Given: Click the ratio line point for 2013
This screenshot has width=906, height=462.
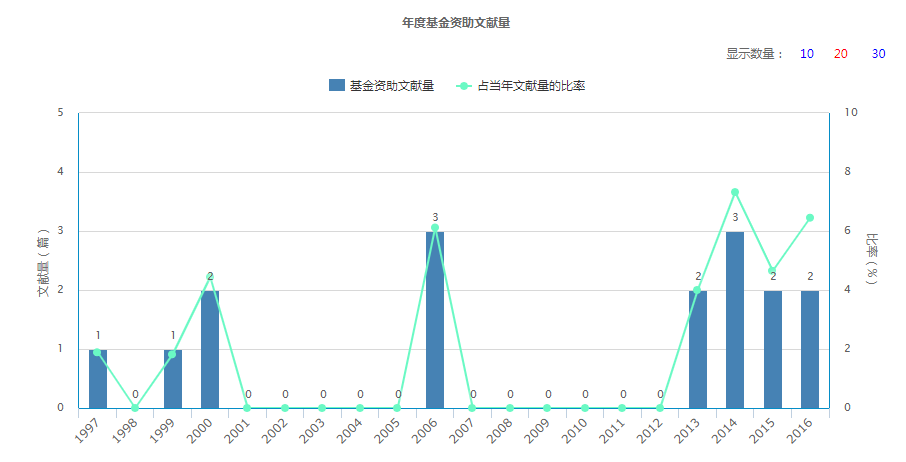Looking at the screenshot, I should [697, 290].
